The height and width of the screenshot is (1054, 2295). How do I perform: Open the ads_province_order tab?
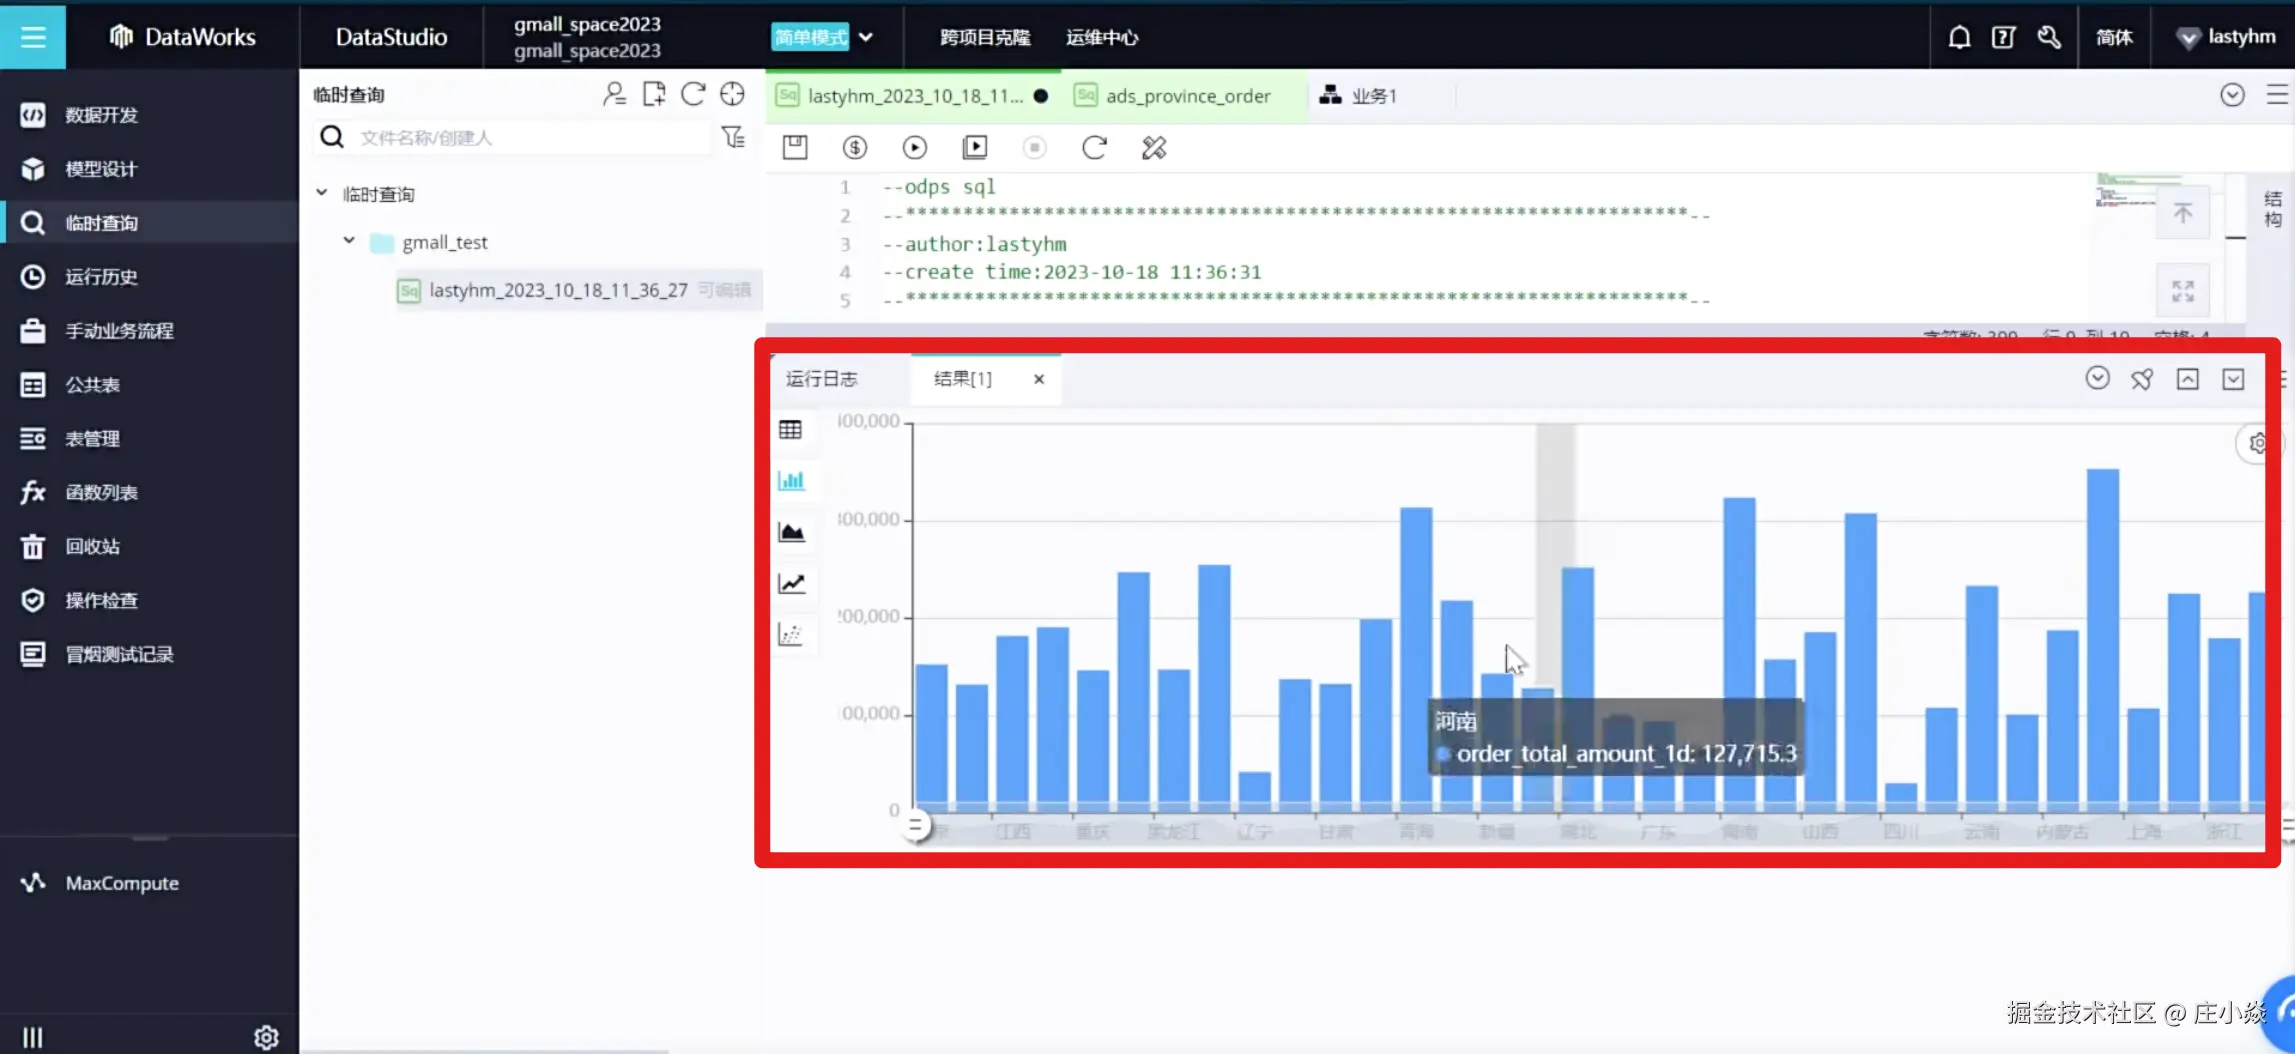point(1187,96)
